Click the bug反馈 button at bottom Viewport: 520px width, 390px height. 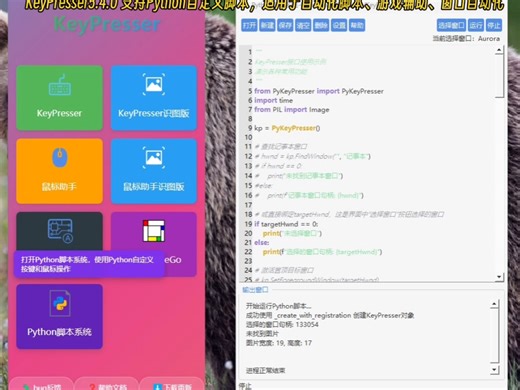coord(41,384)
